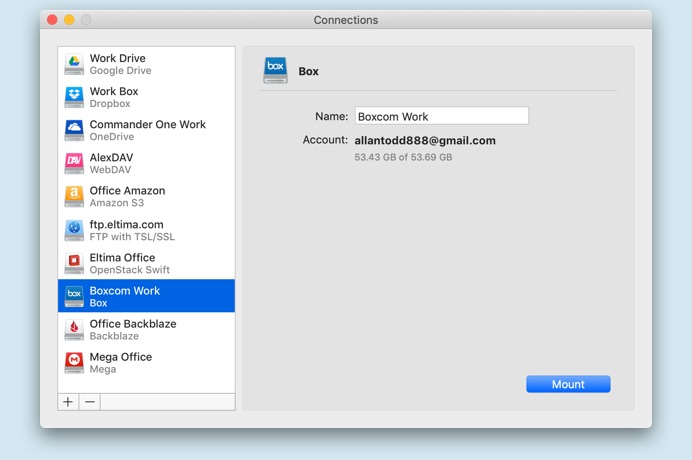Viewport: 692px width, 460px height.
Task: Select the FTP globe icon for ftp.eltima.com
Action: [74, 230]
